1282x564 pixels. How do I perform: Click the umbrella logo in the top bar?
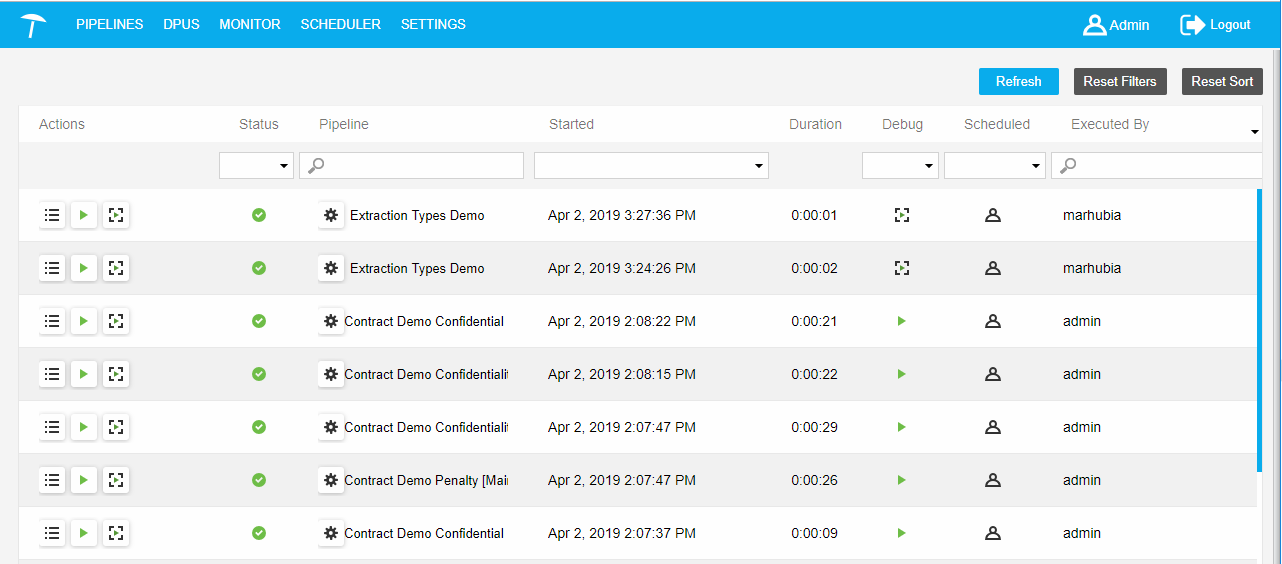click(33, 25)
